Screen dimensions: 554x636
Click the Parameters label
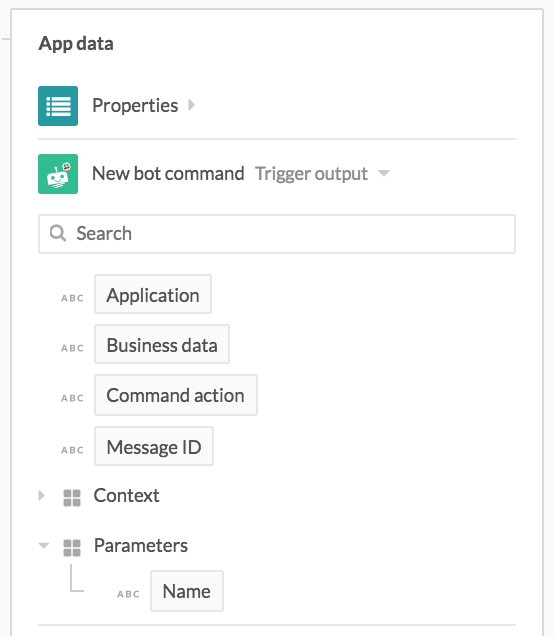click(141, 545)
